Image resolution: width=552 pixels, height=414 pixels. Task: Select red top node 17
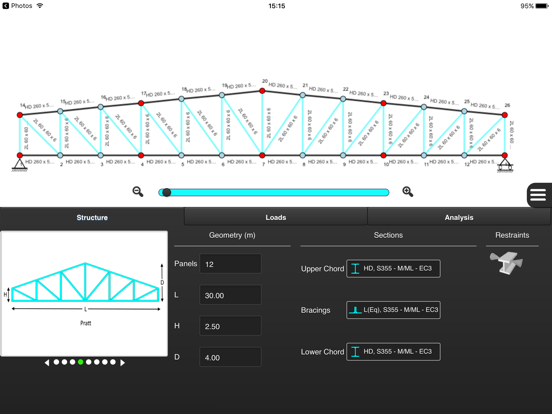(x=141, y=103)
